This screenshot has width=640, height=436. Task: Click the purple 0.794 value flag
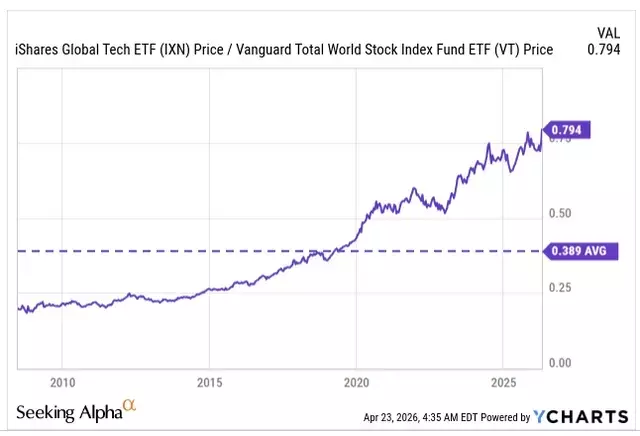(567, 129)
